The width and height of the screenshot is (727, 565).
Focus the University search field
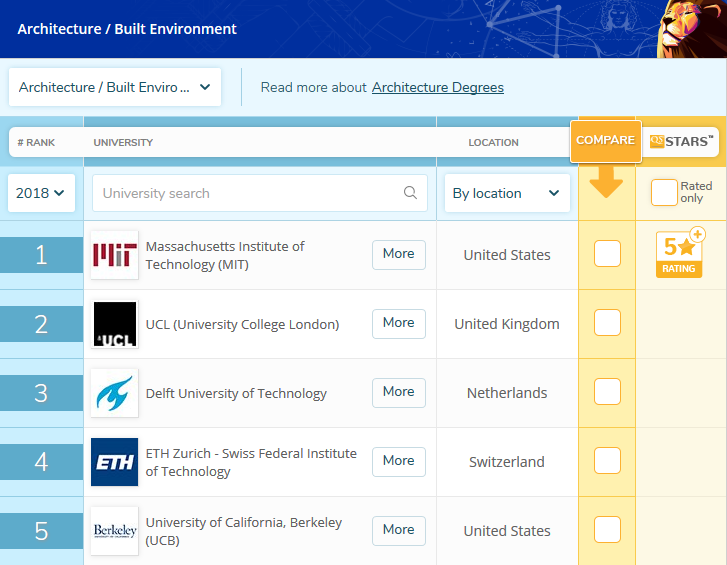click(x=260, y=193)
